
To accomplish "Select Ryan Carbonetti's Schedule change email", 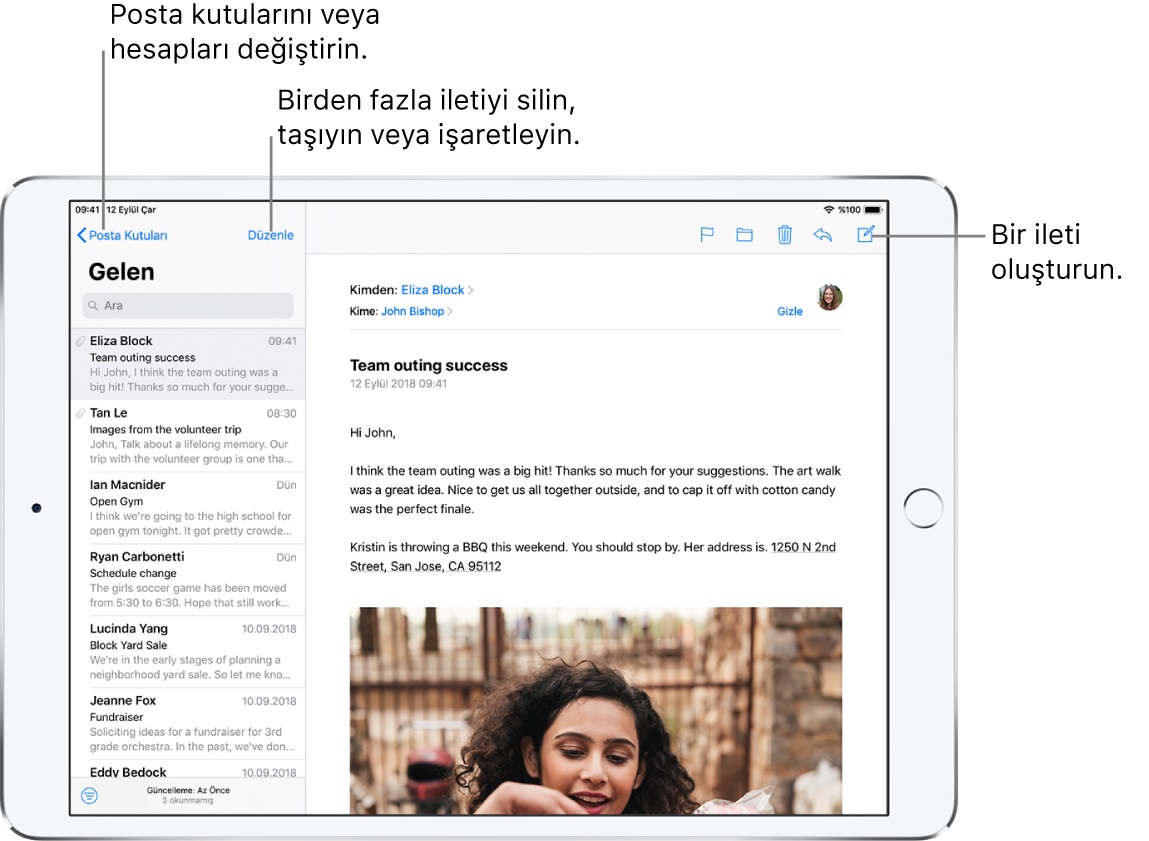I will click(188, 580).
